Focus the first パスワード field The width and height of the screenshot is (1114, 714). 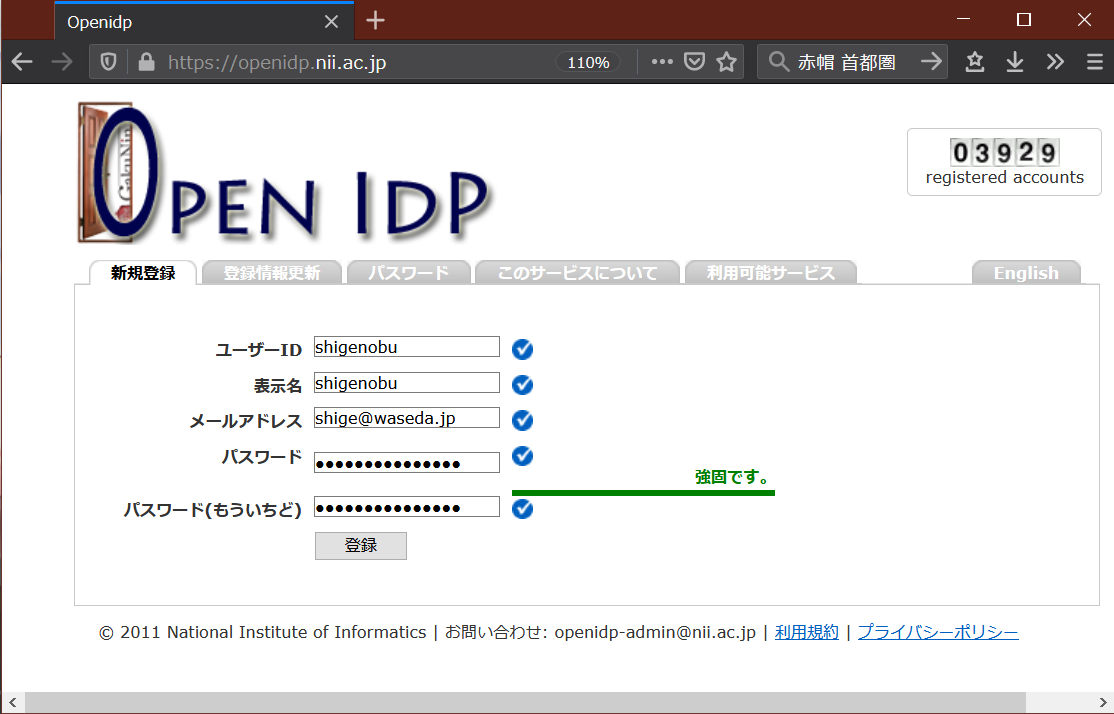click(406, 463)
